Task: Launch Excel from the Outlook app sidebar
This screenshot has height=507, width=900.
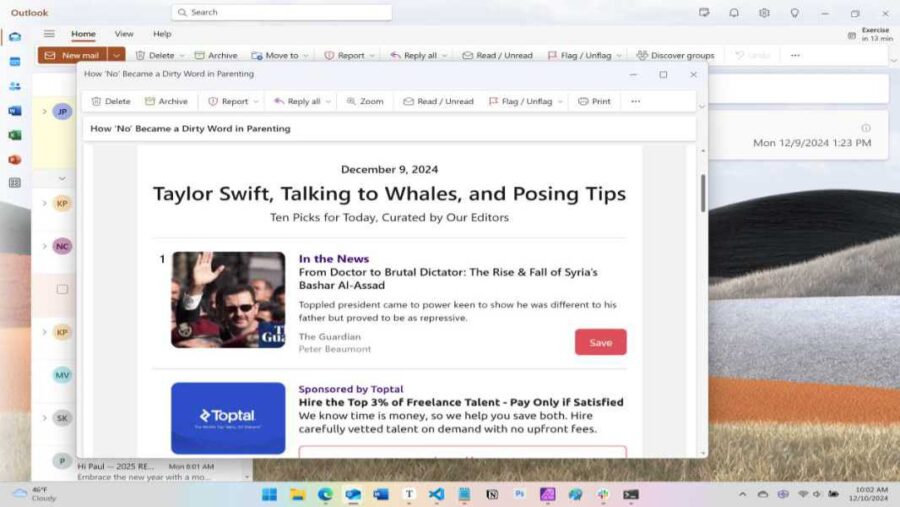Action: [14, 135]
